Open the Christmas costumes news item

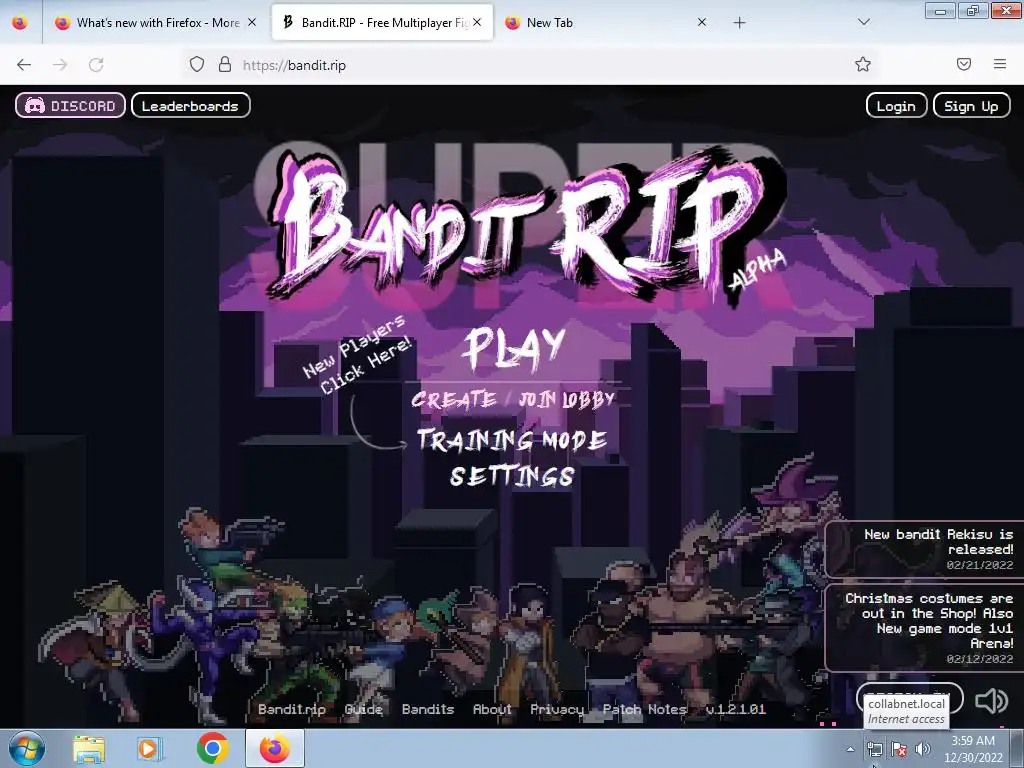tap(924, 628)
